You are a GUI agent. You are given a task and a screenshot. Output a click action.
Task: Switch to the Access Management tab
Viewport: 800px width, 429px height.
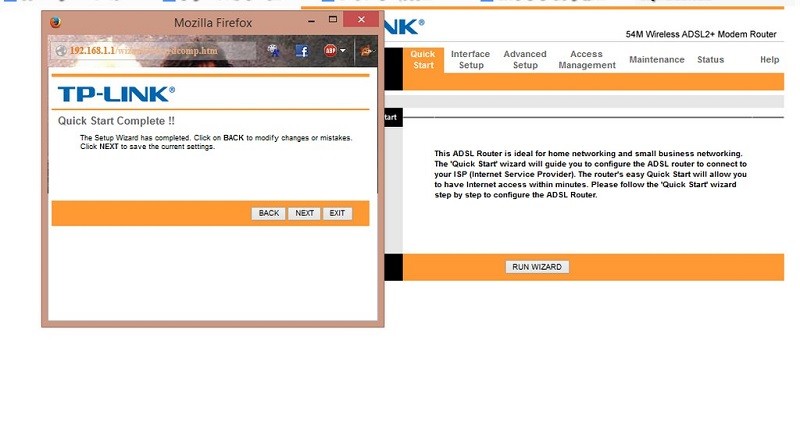(x=587, y=60)
